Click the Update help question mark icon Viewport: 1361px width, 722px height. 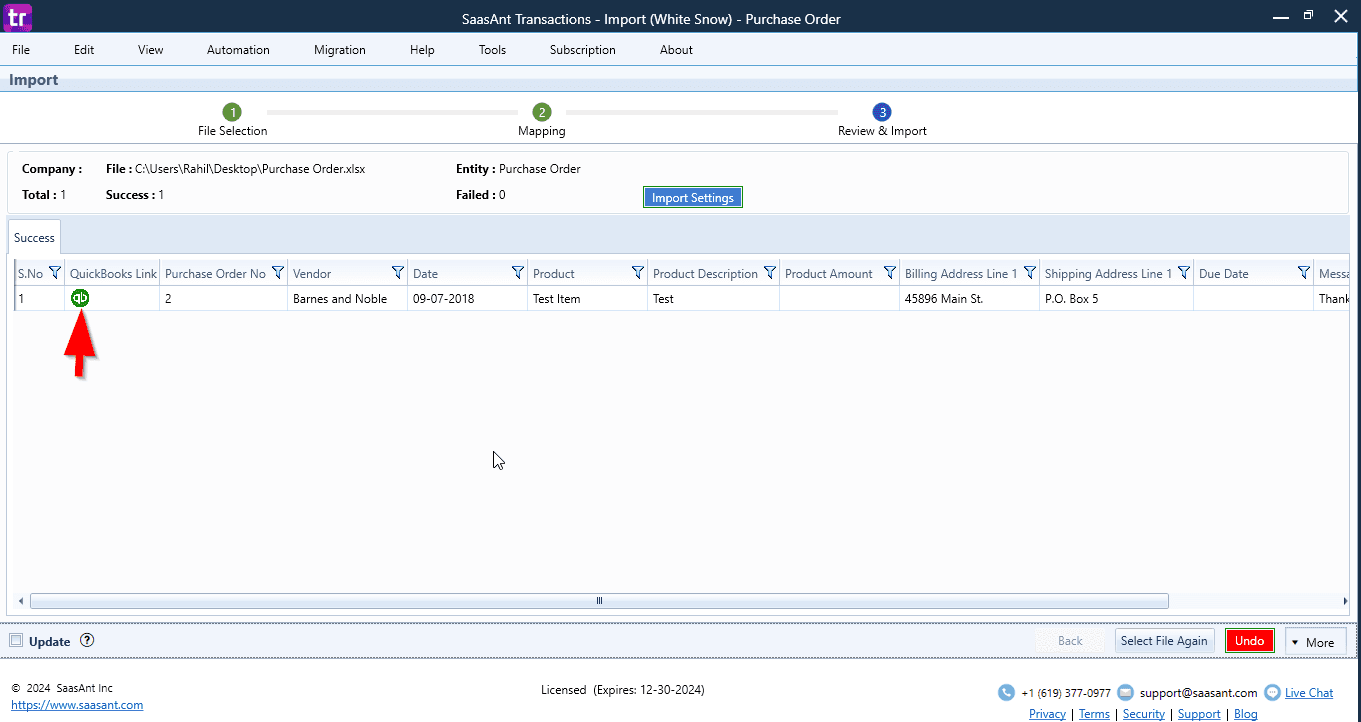(87, 641)
